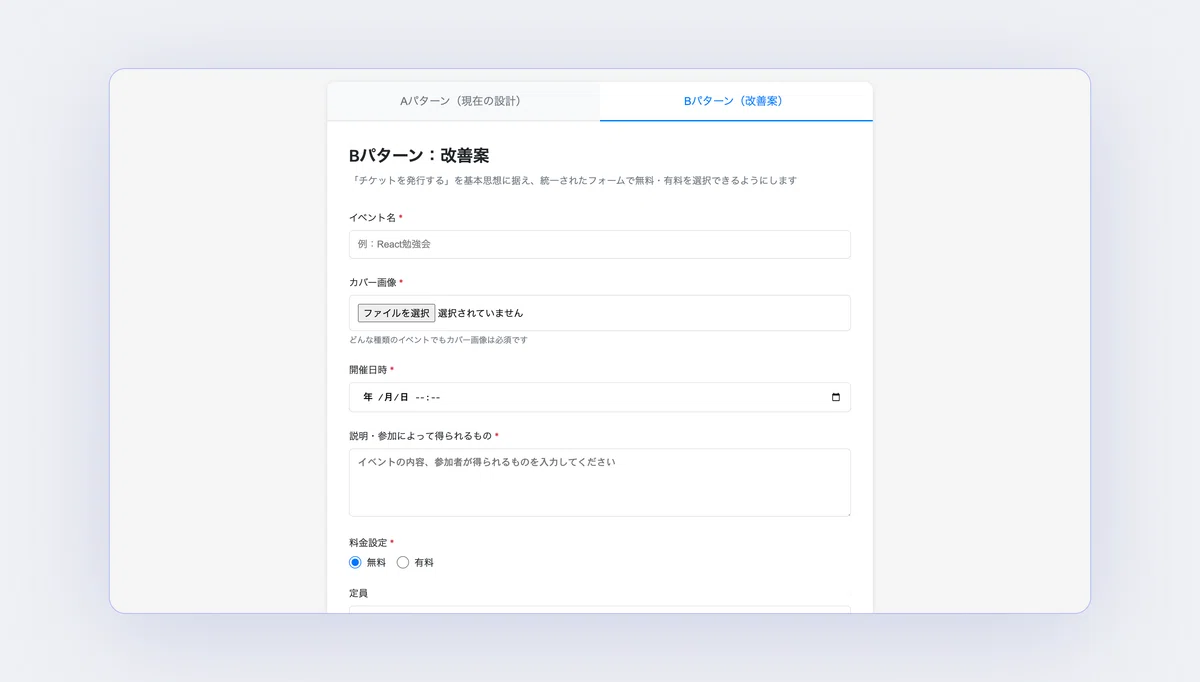1200x682 pixels.
Task: Click the 選択されていません file status text
Action: (x=480, y=313)
